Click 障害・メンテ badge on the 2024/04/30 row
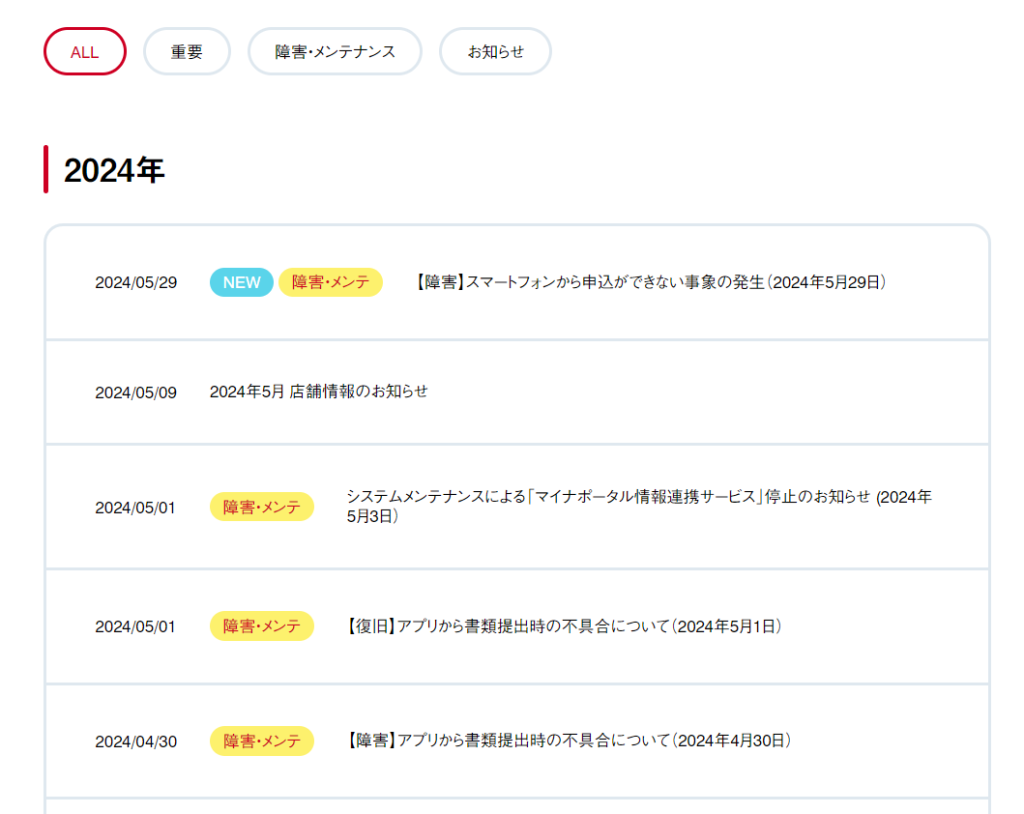This screenshot has height=814, width=1024. tap(261, 741)
